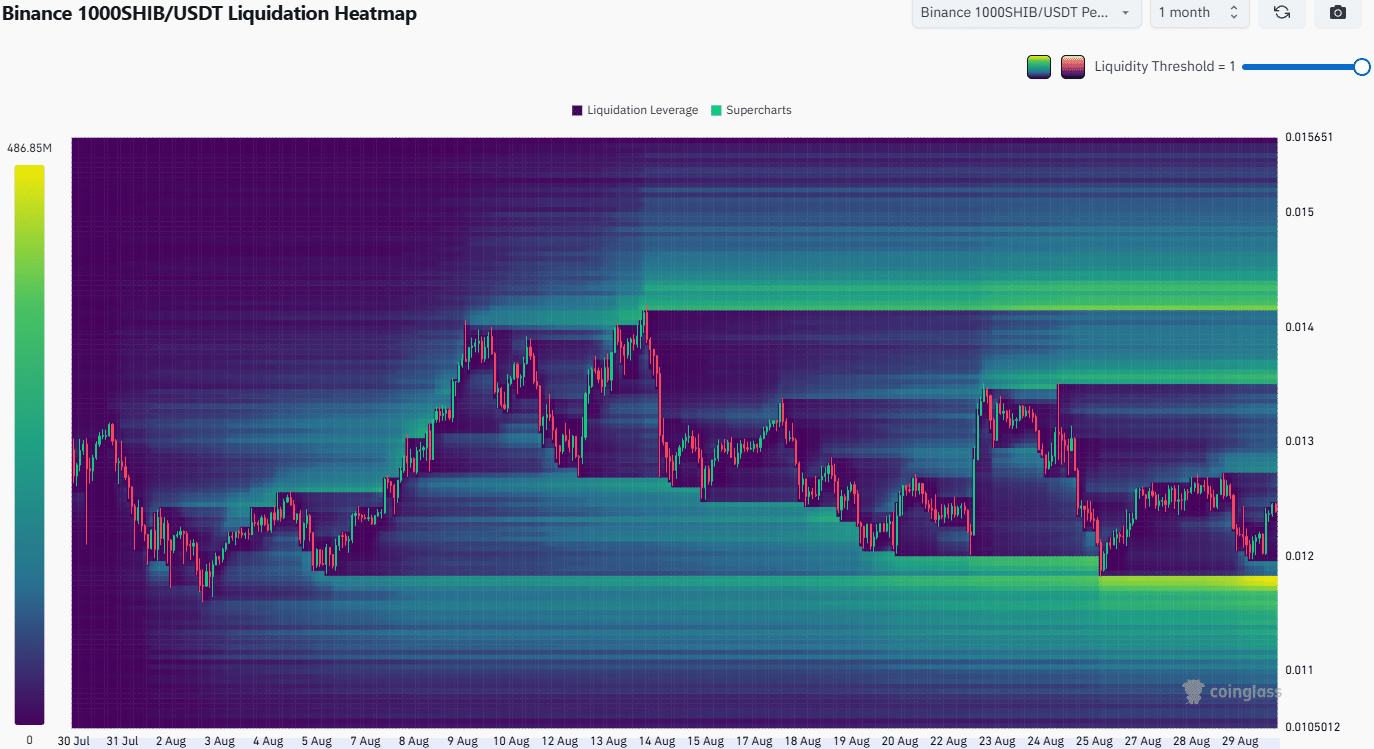Click the green Supercharts legend square

[716, 110]
